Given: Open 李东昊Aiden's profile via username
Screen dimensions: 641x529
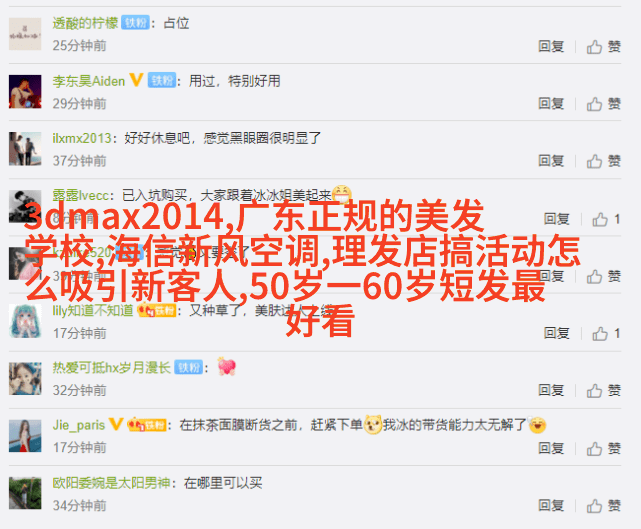Looking at the screenshot, I should point(89,81).
